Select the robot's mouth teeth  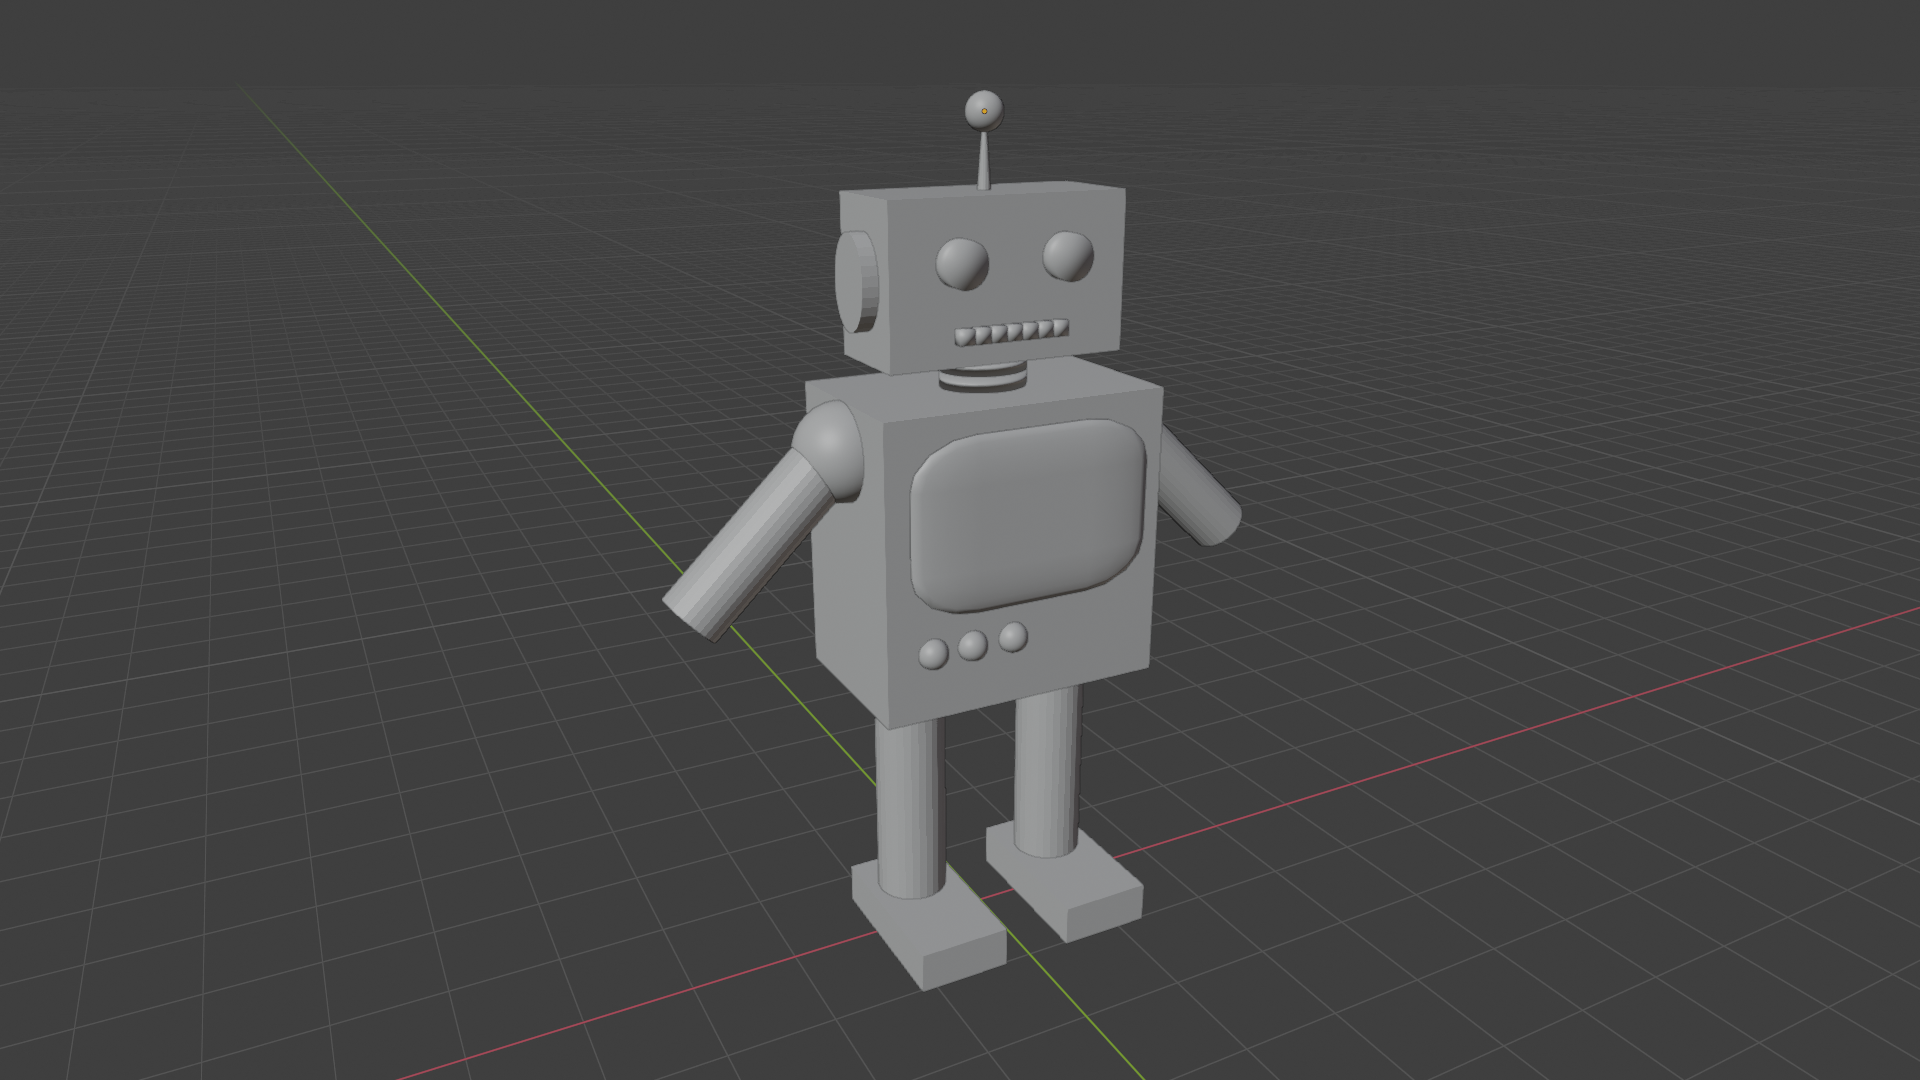tap(1010, 330)
